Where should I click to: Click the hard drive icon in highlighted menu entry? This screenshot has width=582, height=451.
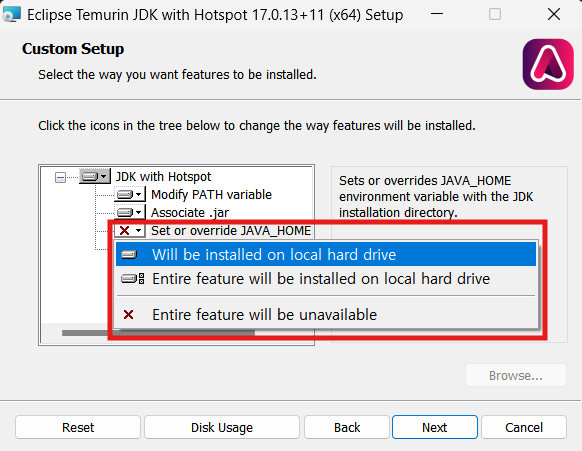(129, 255)
